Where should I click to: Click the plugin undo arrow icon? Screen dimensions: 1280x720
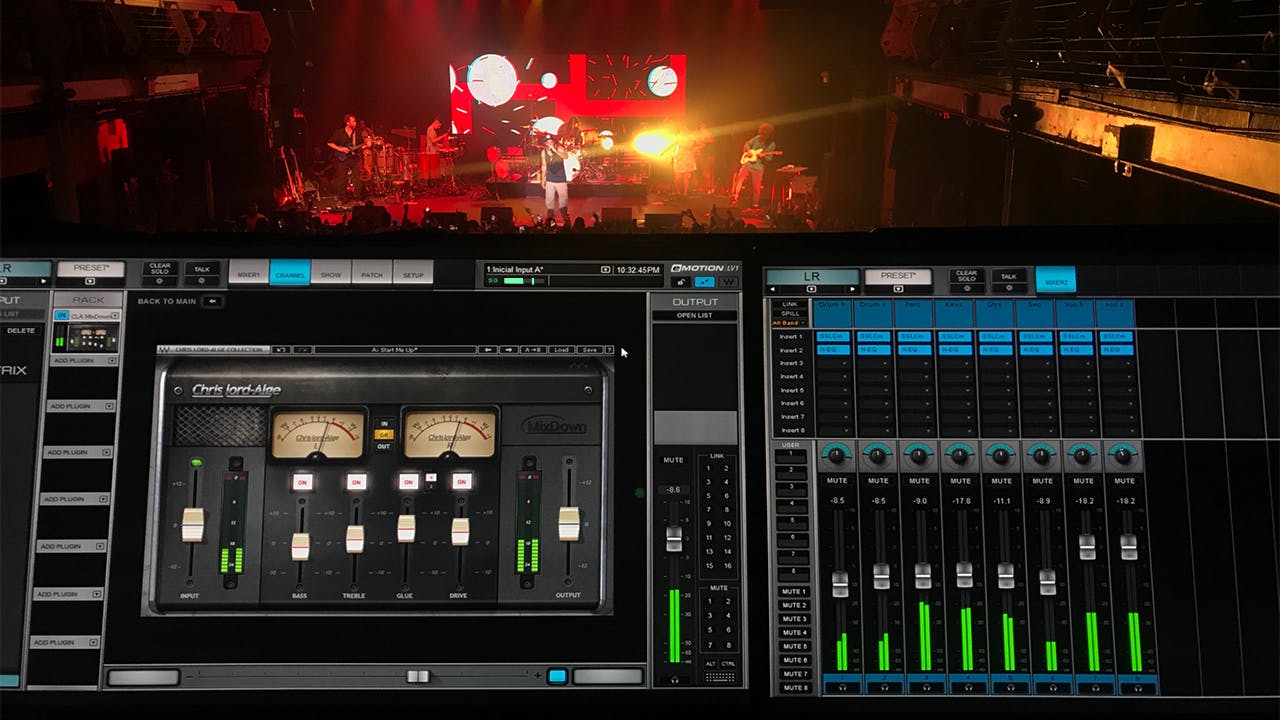282,350
